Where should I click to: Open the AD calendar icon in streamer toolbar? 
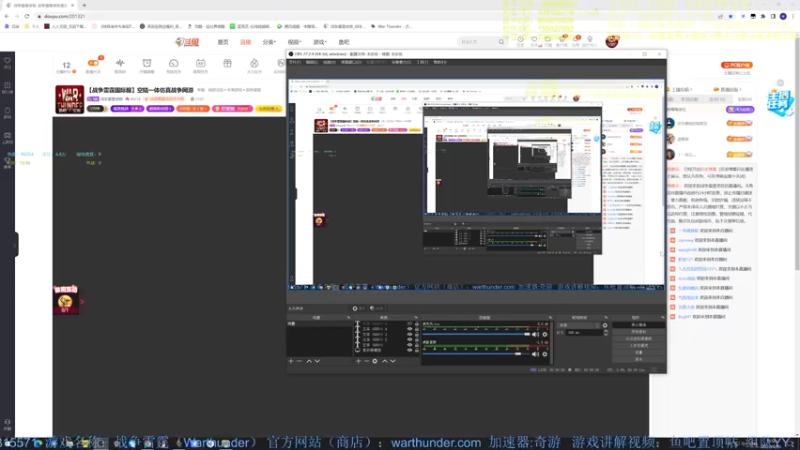click(x=201, y=63)
